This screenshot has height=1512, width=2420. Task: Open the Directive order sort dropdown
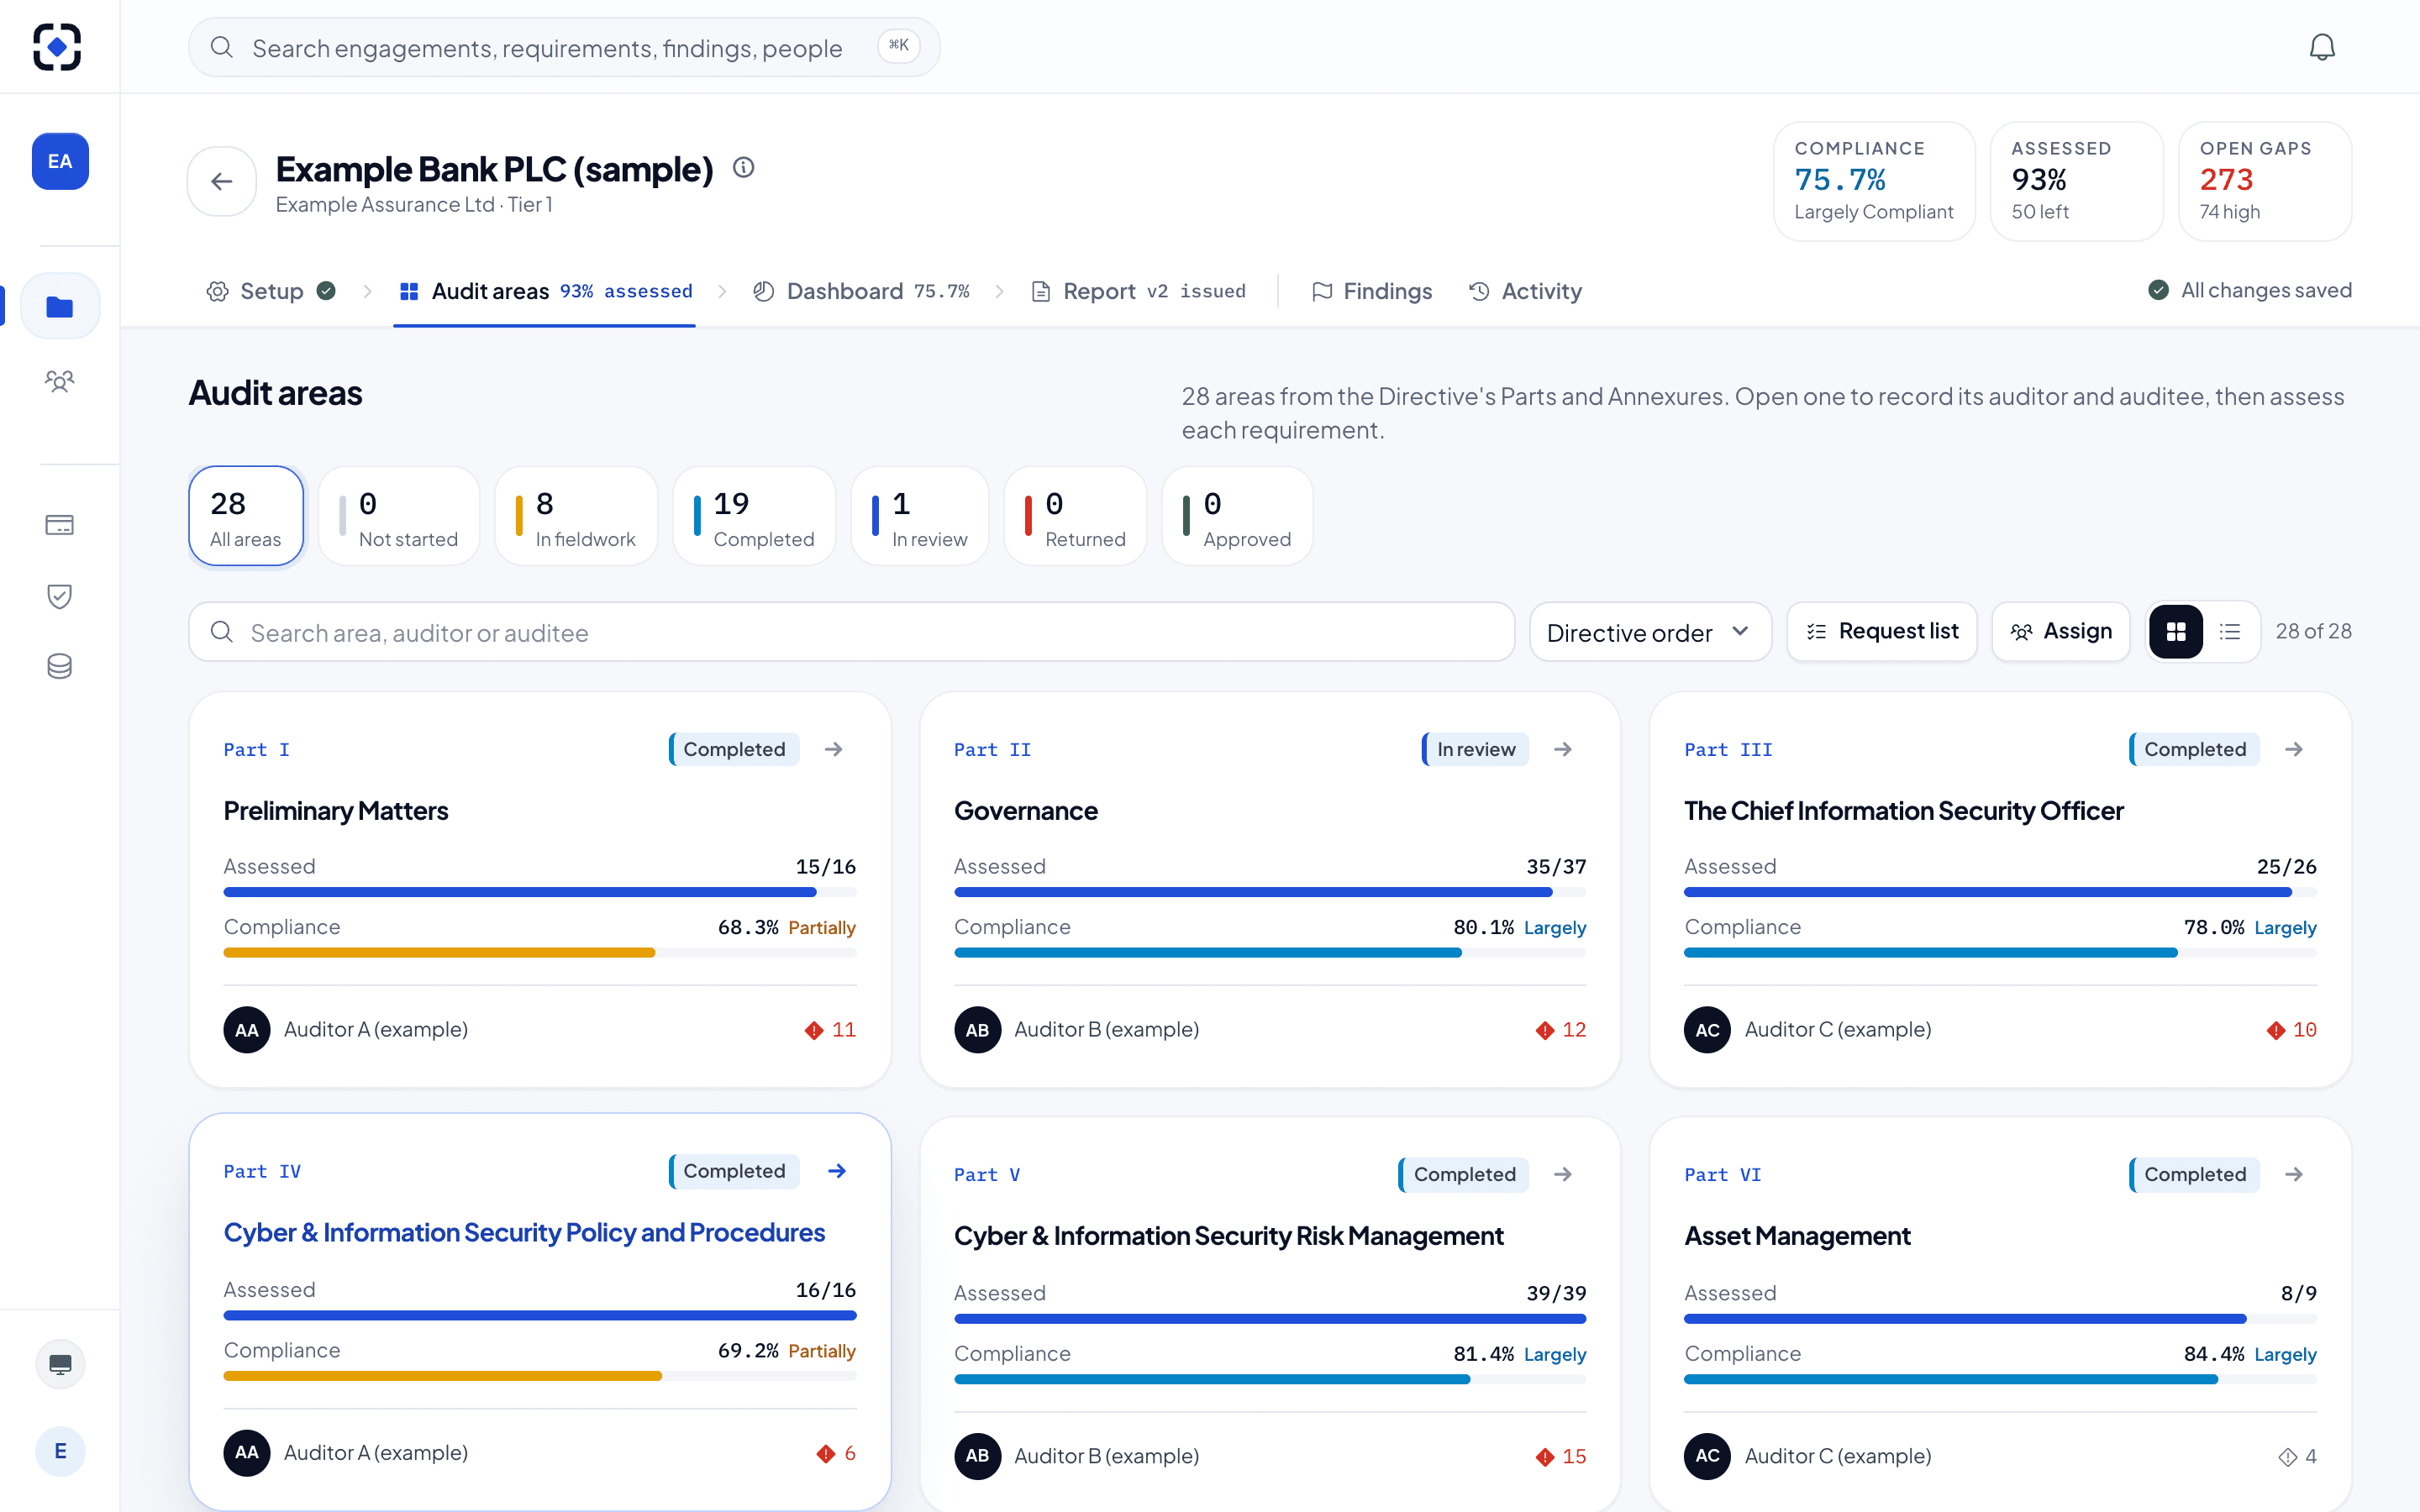1650,631
